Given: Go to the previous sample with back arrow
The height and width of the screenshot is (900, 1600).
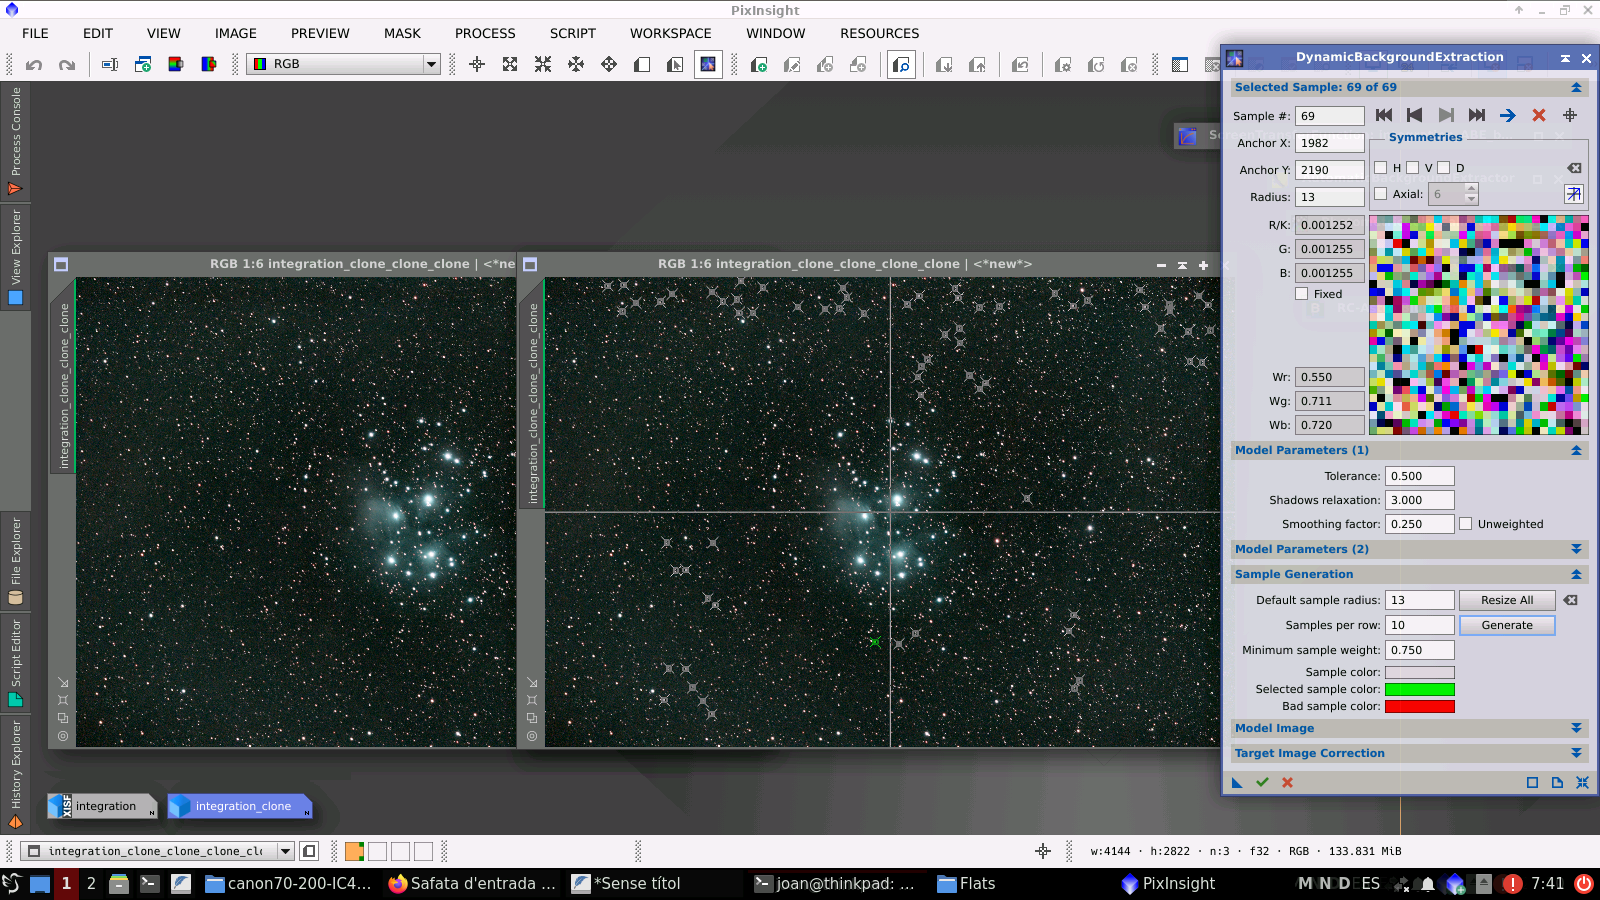Looking at the screenshot, I should [x=1414, y=115].
